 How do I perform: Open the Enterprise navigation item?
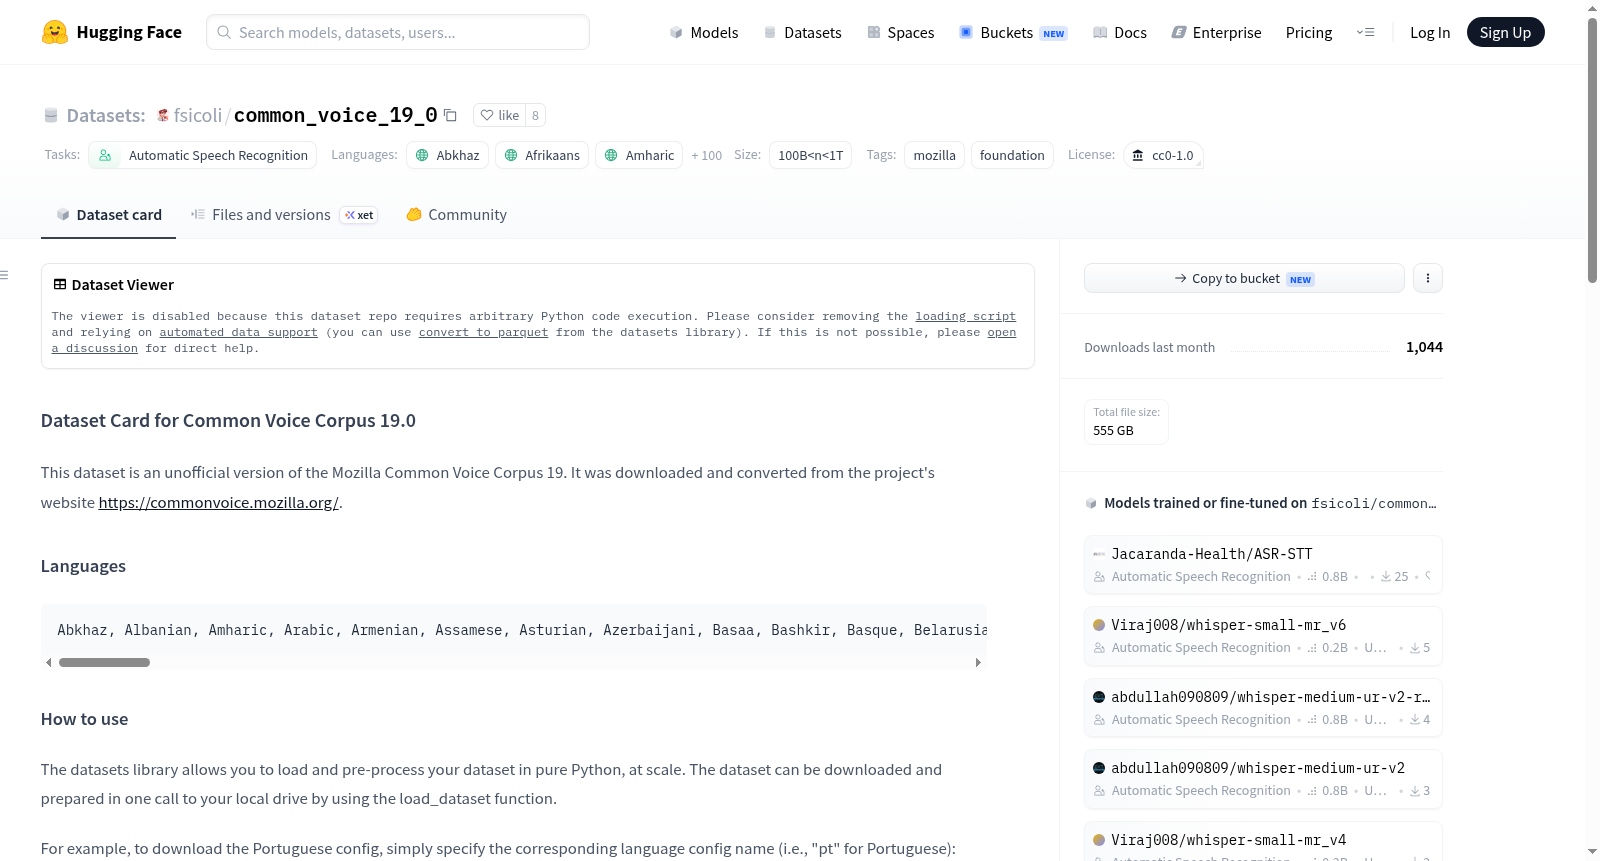point(1216,32)
